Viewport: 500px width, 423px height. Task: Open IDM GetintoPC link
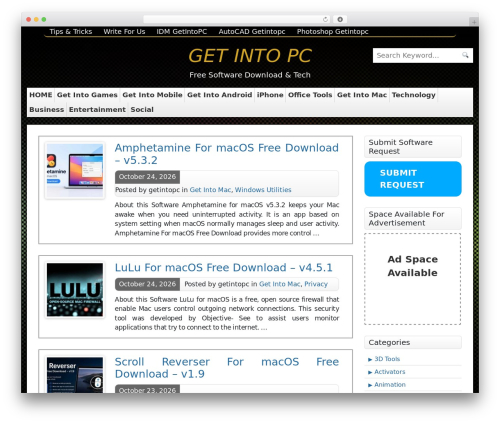pos(182,31)
